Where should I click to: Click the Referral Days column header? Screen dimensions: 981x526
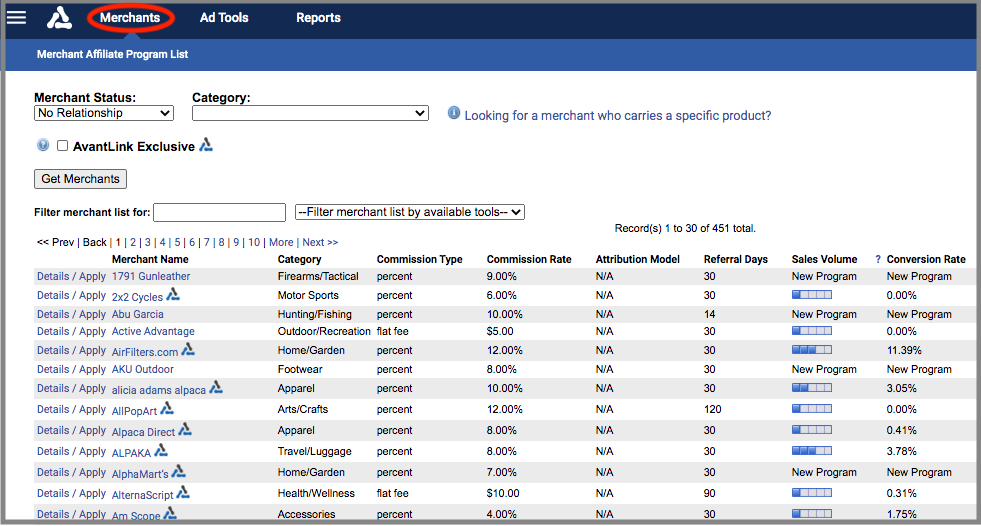click(x=736, y=259)
